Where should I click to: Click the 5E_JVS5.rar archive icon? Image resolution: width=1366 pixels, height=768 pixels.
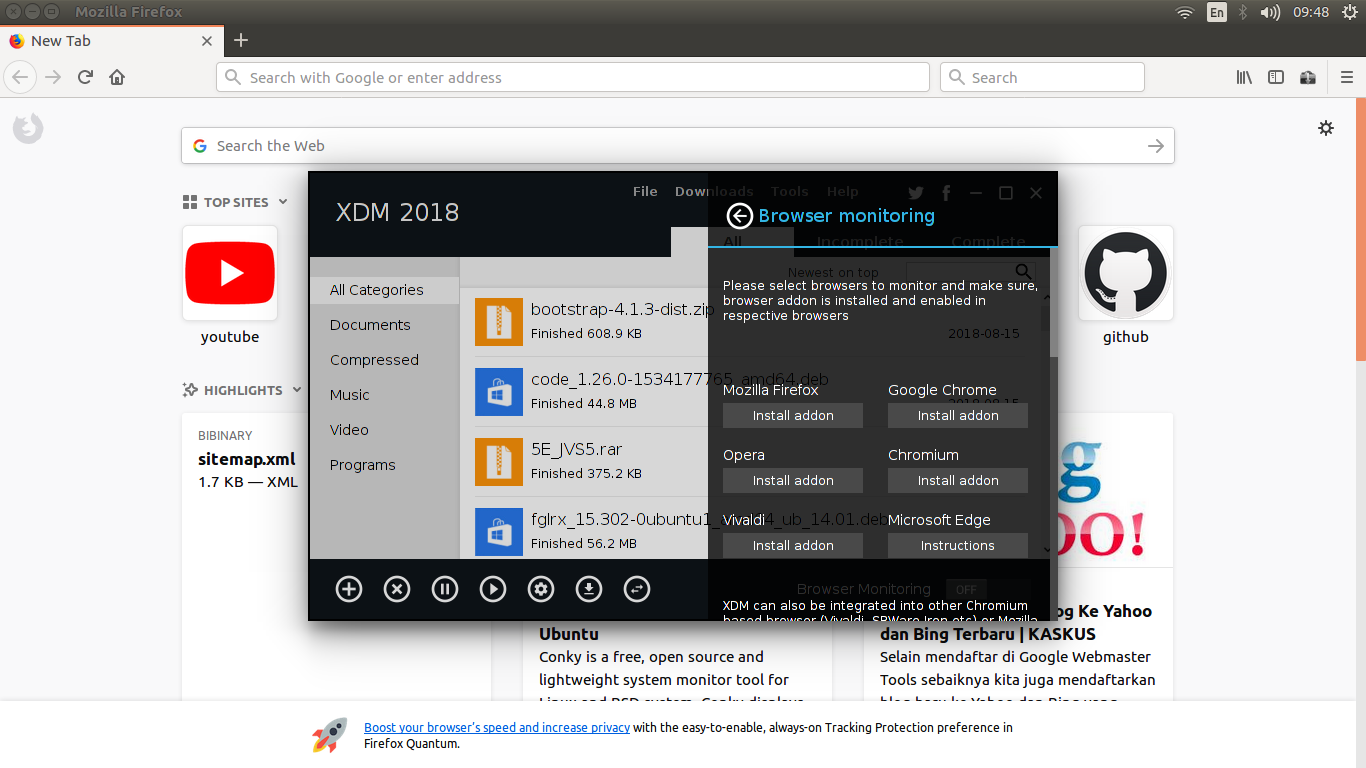499,462
